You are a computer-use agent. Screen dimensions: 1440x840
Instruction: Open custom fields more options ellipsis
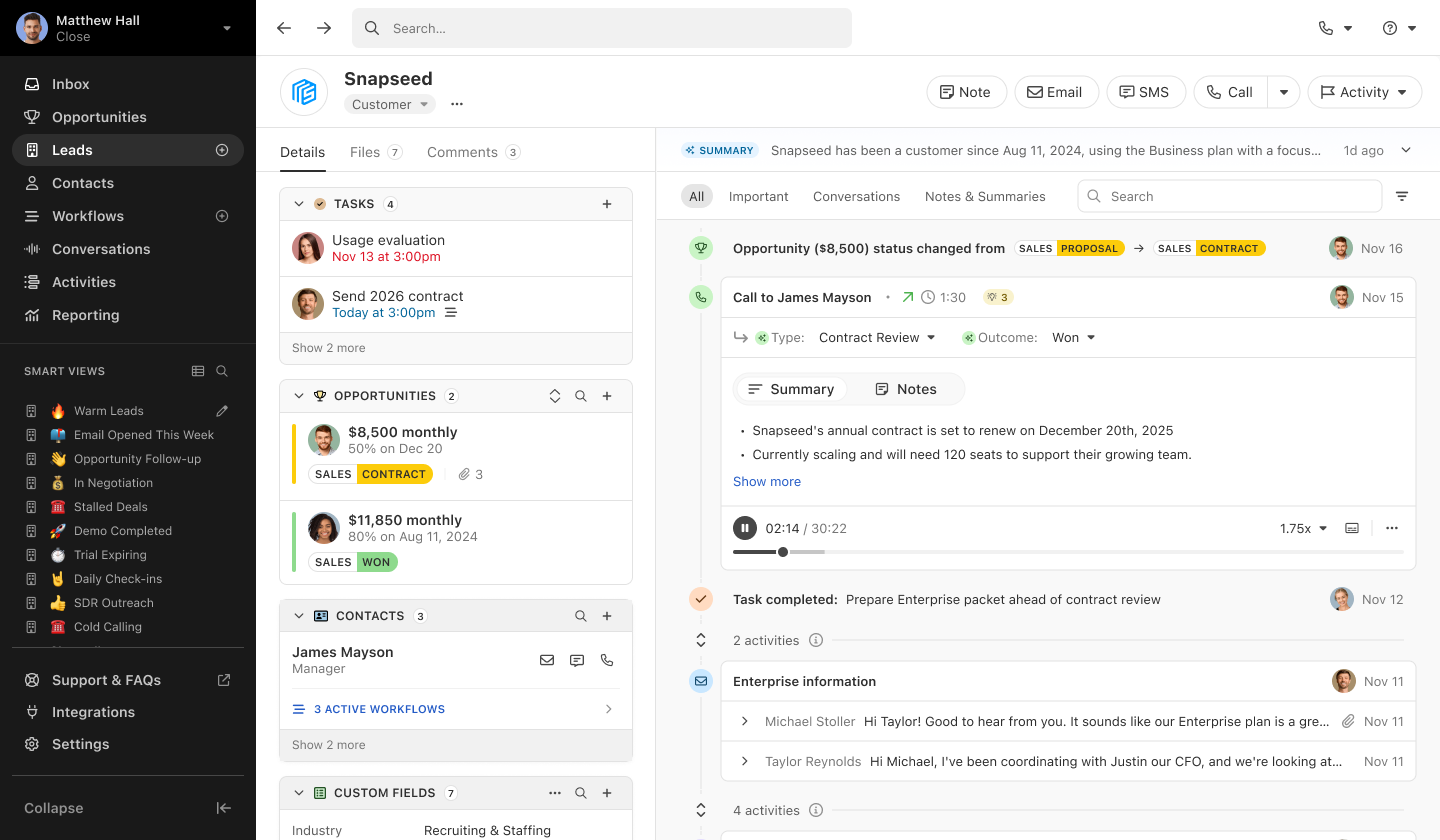[555, 793]
